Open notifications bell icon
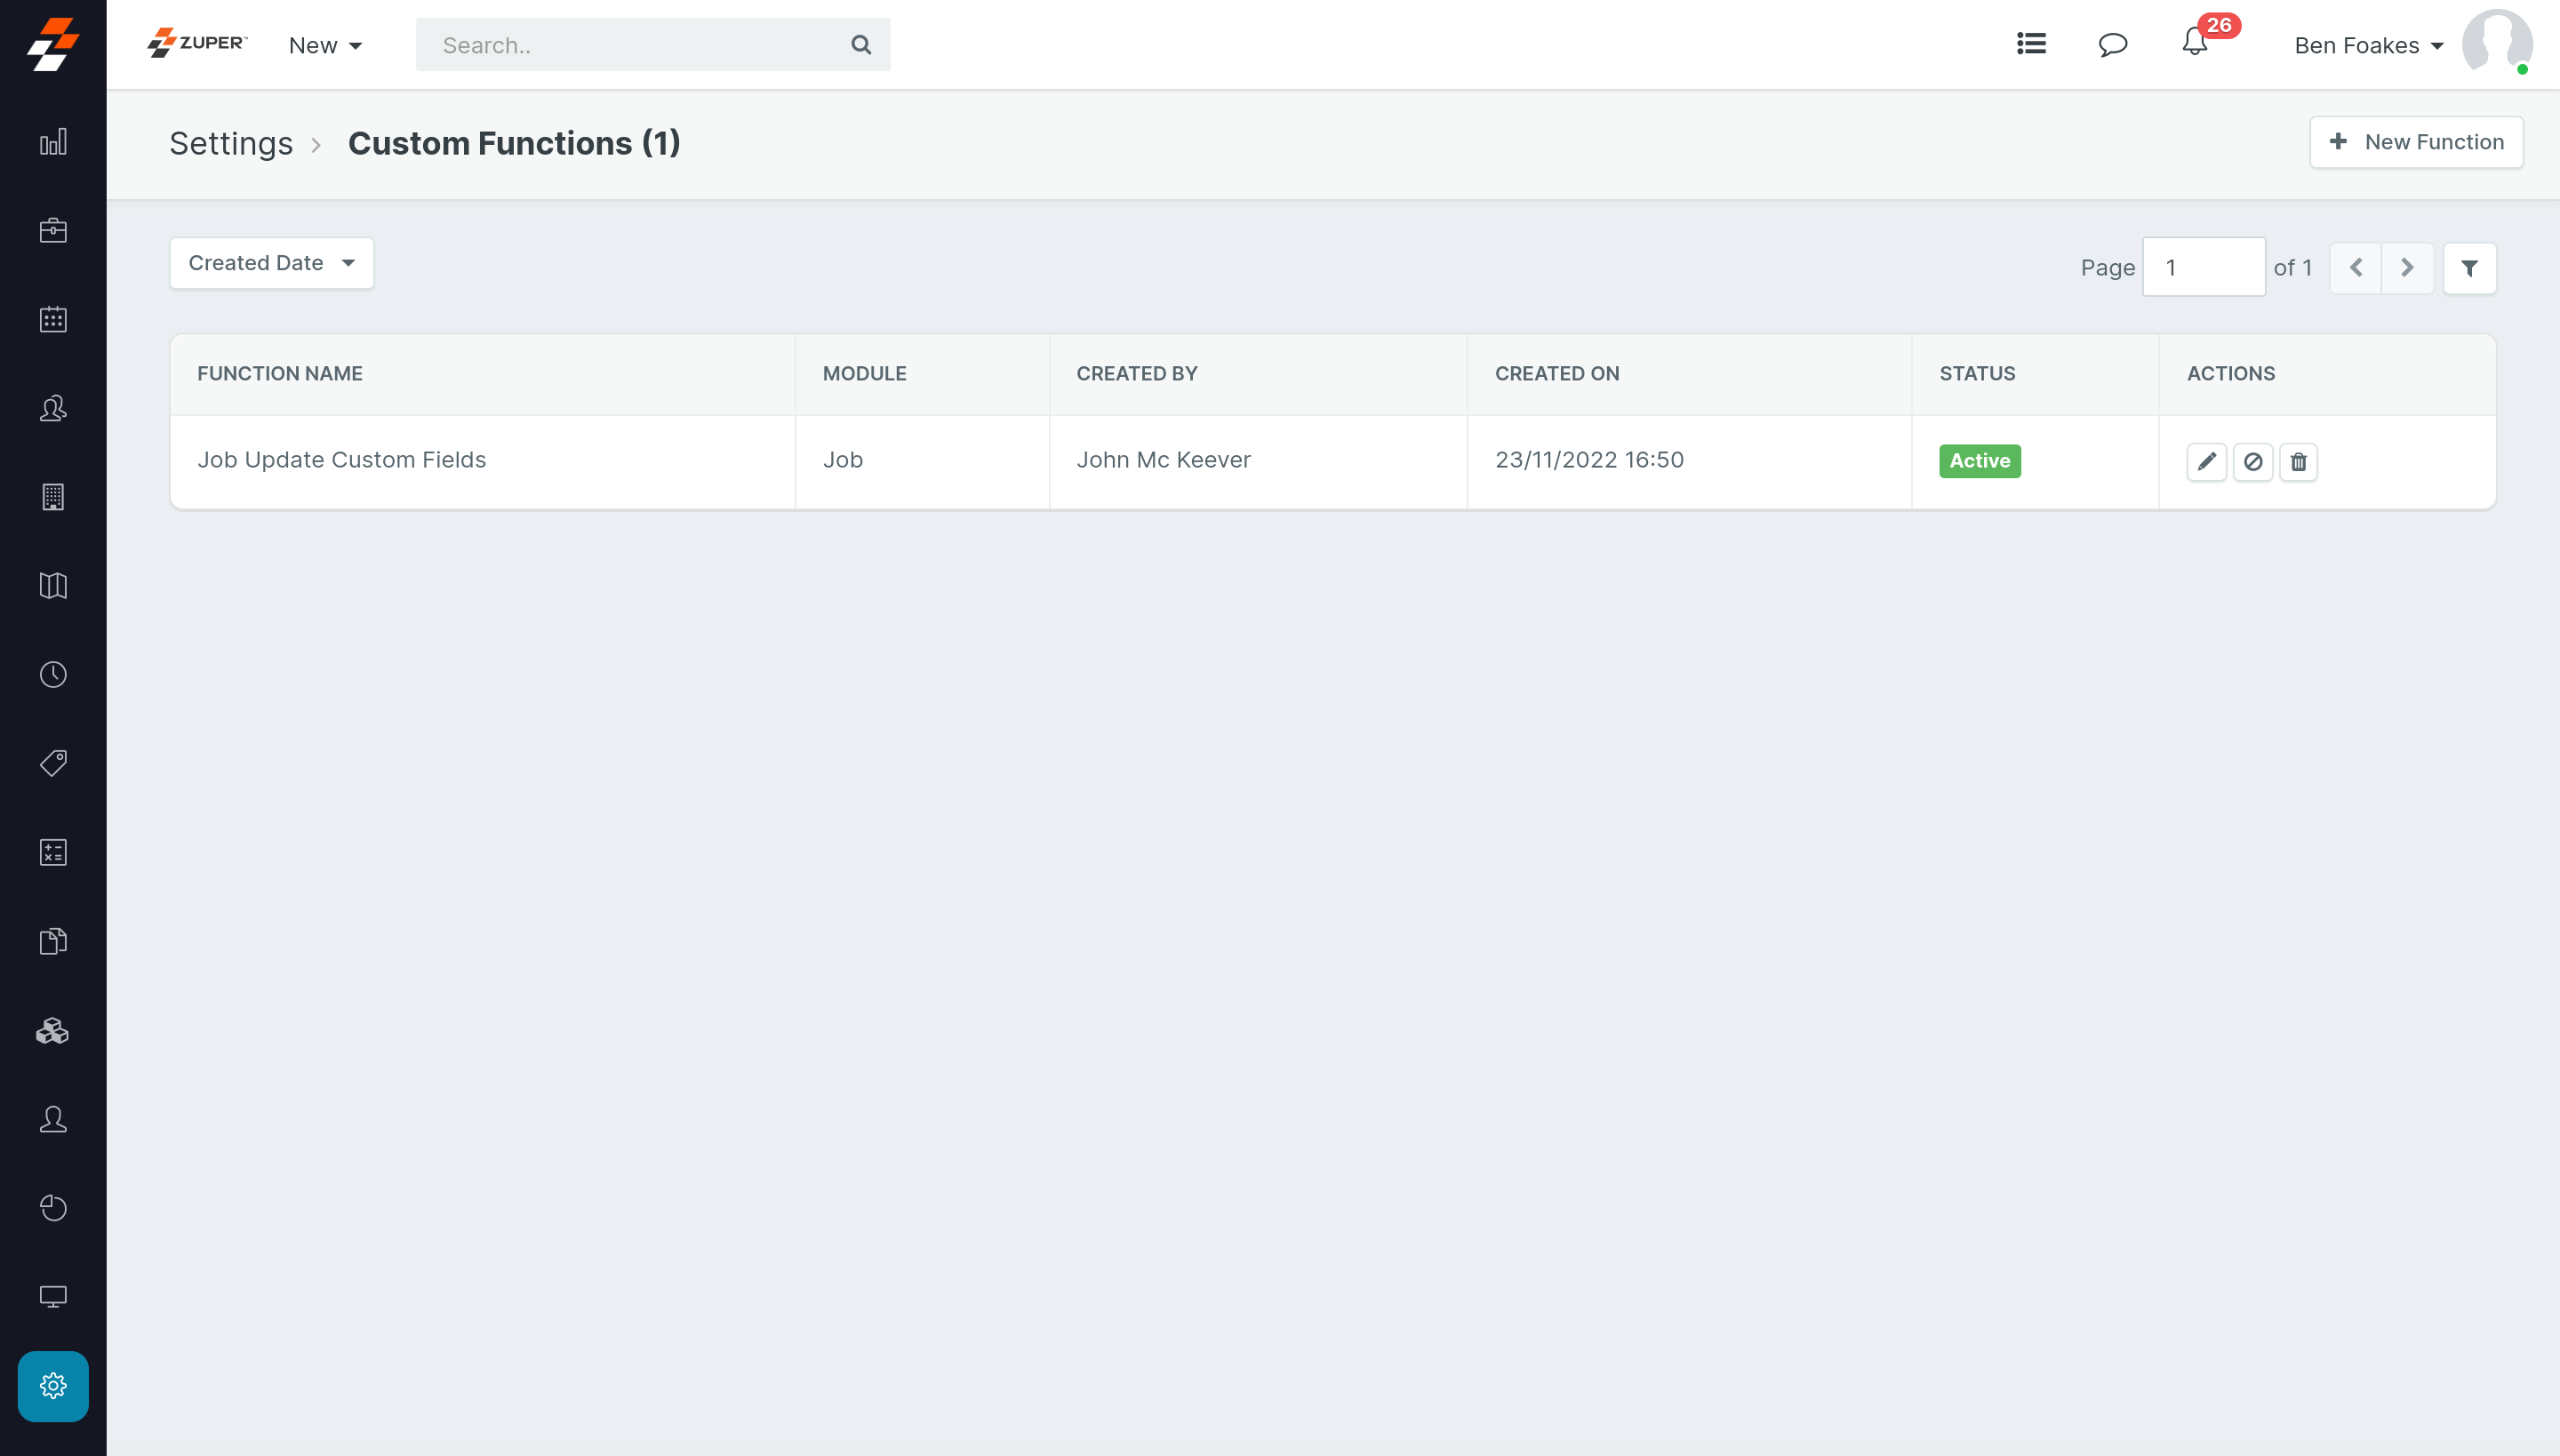This screenshot has width=2560, height=1456. (x=2194, y=44)
